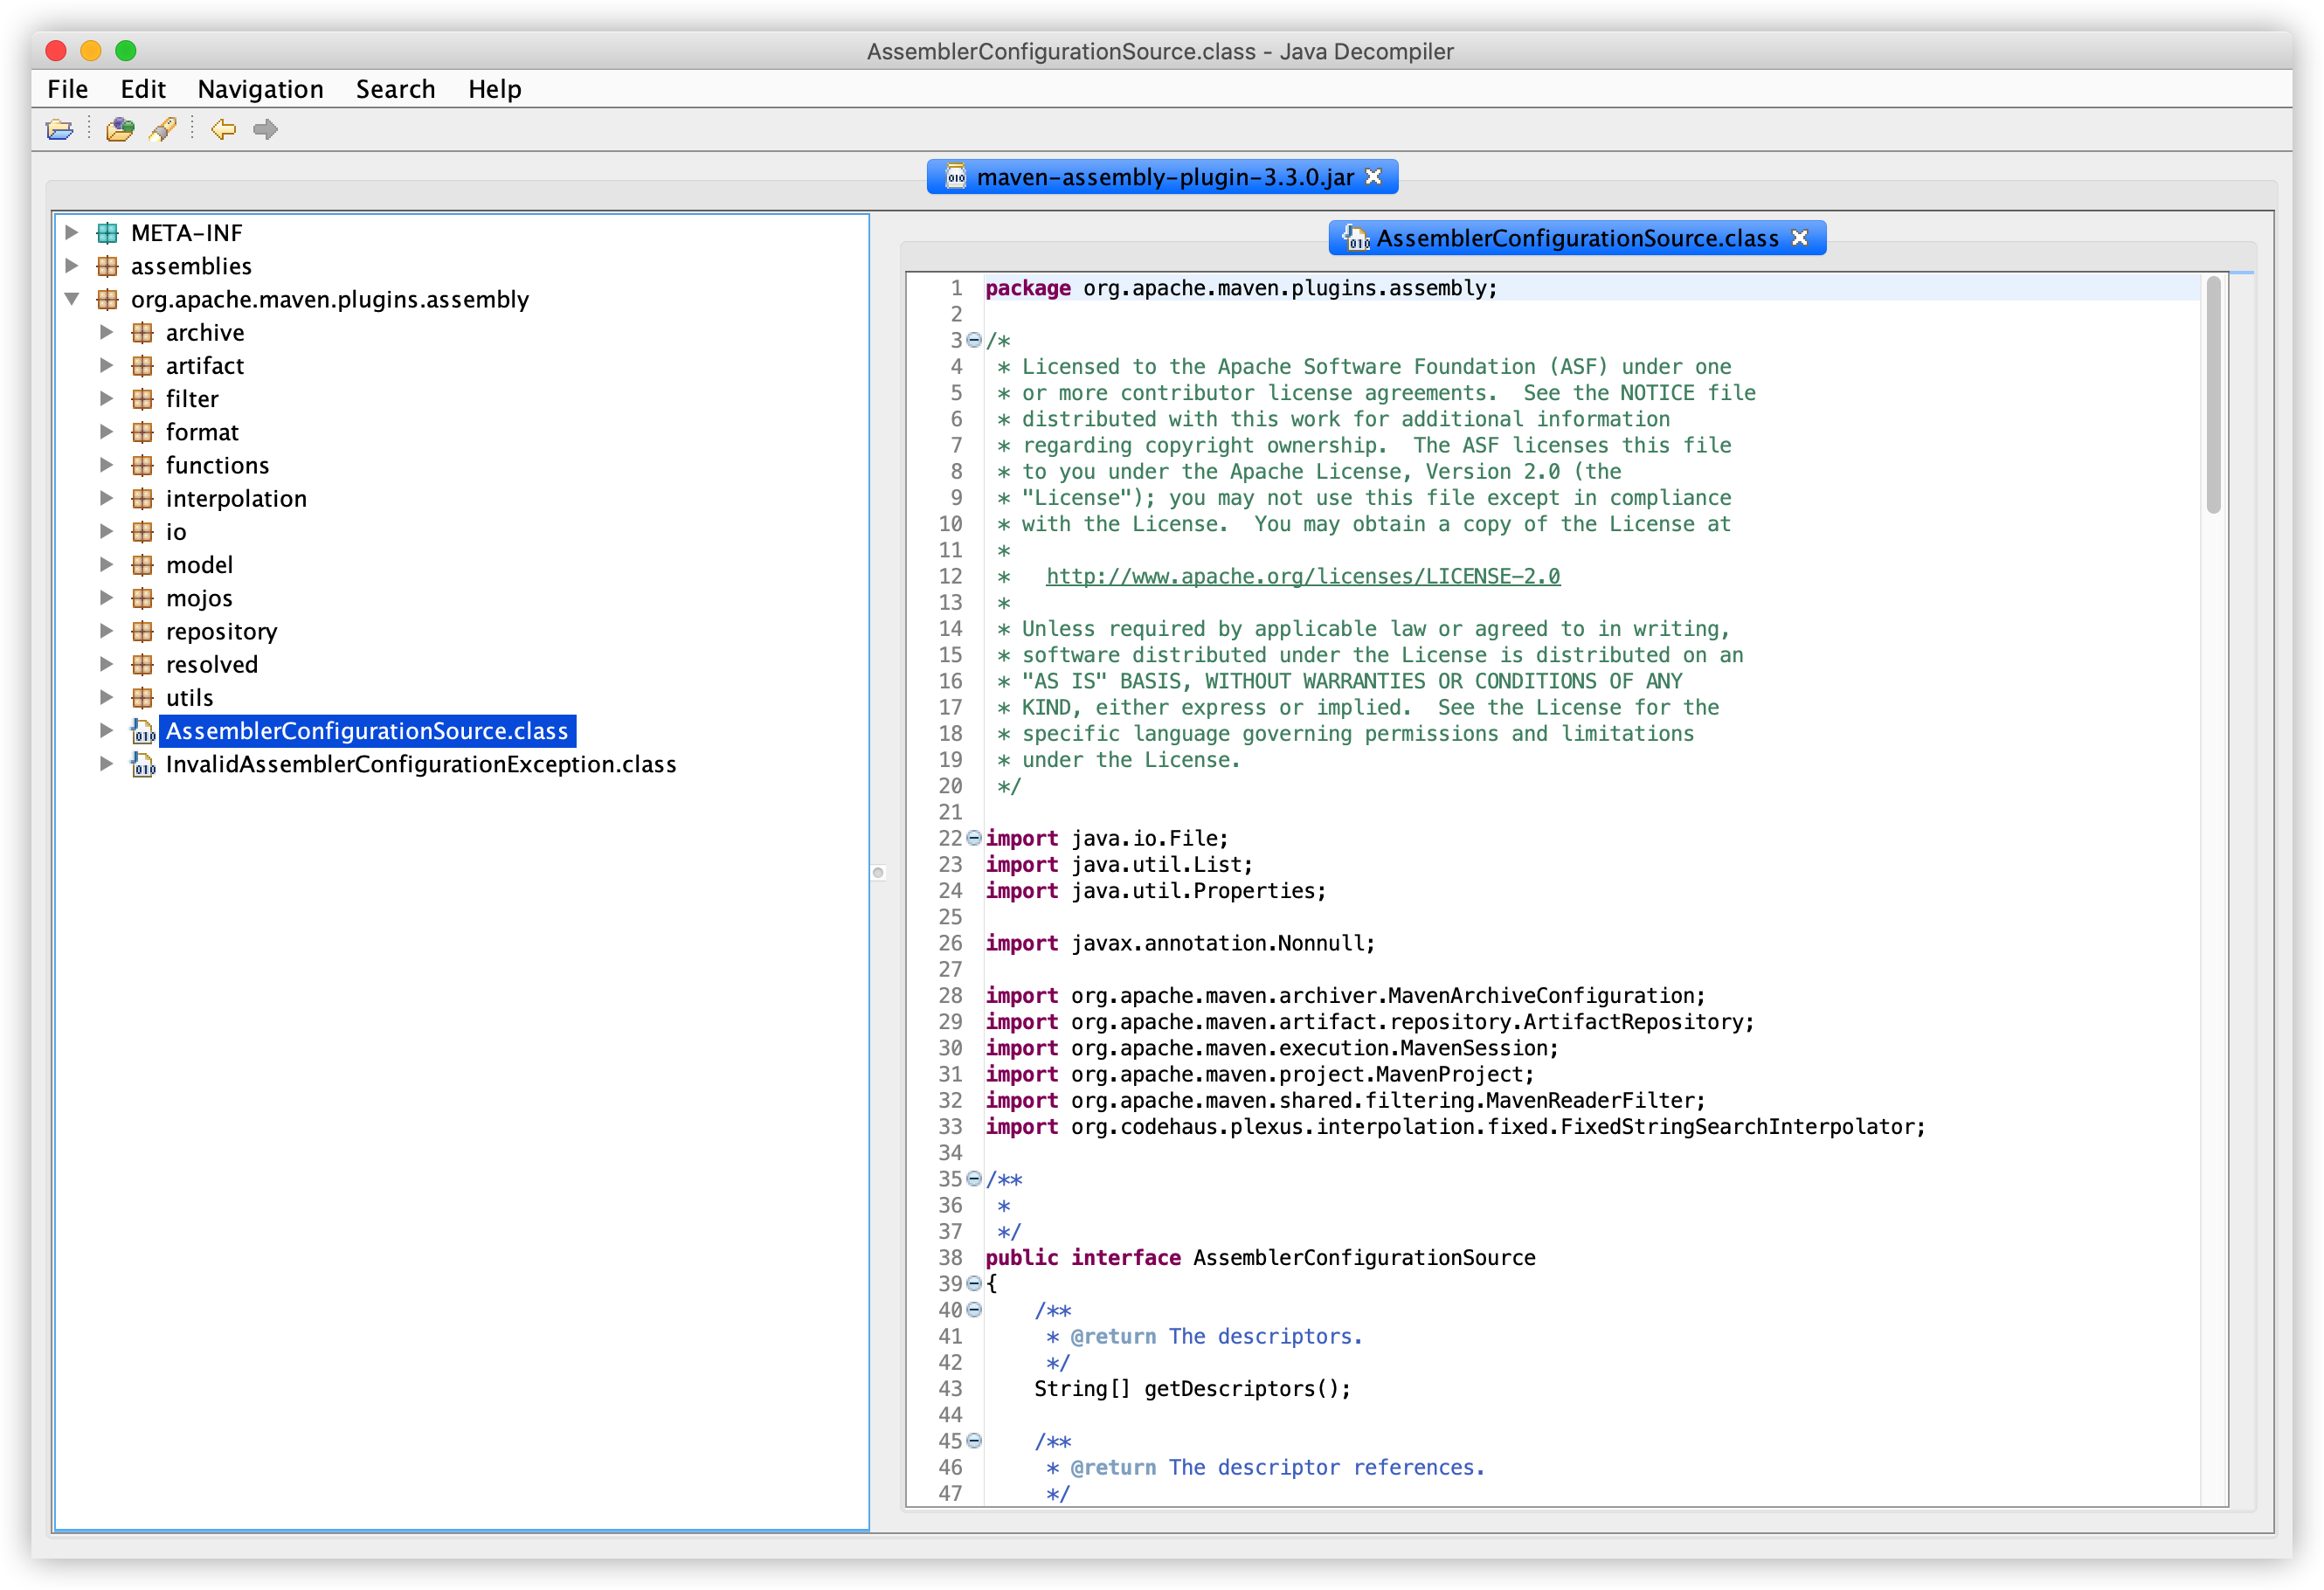2324x1590 pixels.
Task: Click the apache.org LICENSE-2.0 hyperlink
Action: coord(1302,577)
